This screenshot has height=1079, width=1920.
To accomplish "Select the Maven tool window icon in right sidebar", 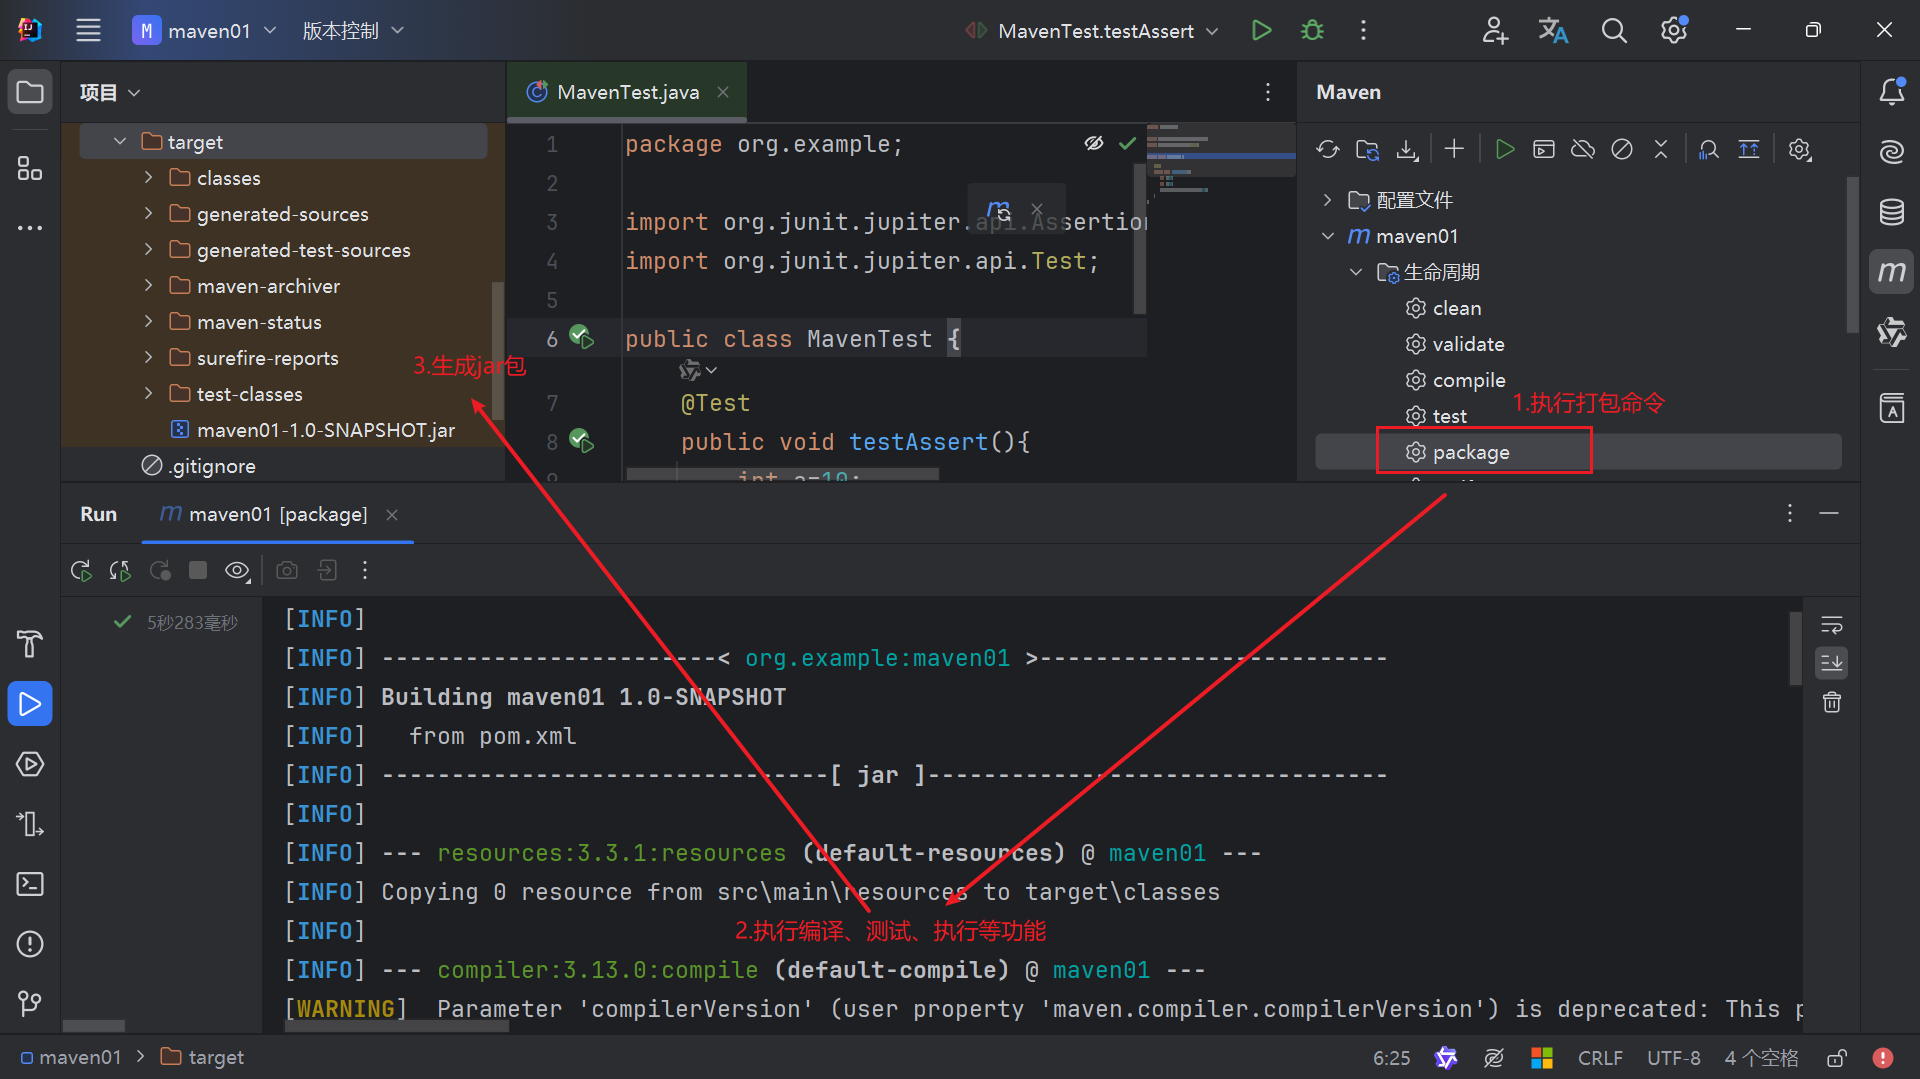I will coord(1891,272).
